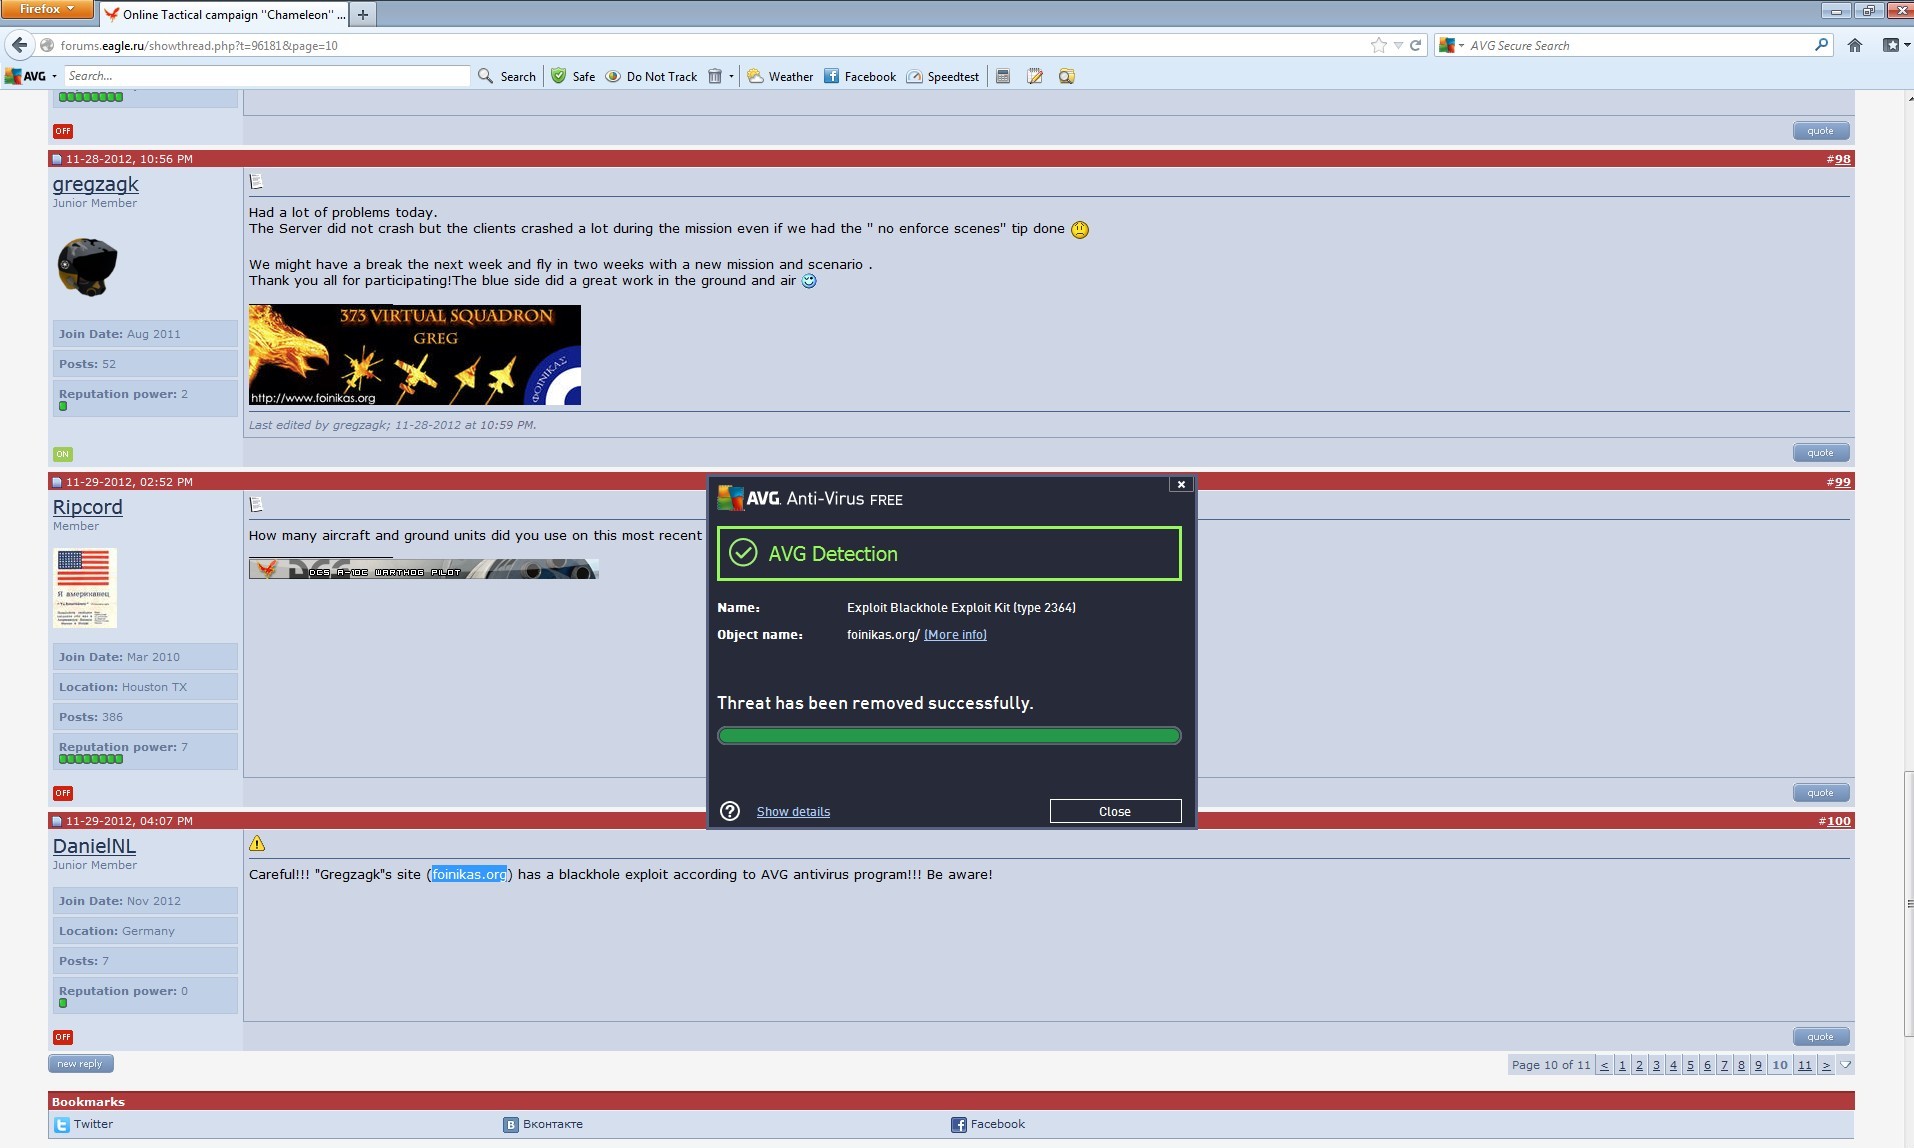This screenshot has width=1914, height=1148.
Task: Open the URL history dropdown arrow
Action: click(1398, 45)
